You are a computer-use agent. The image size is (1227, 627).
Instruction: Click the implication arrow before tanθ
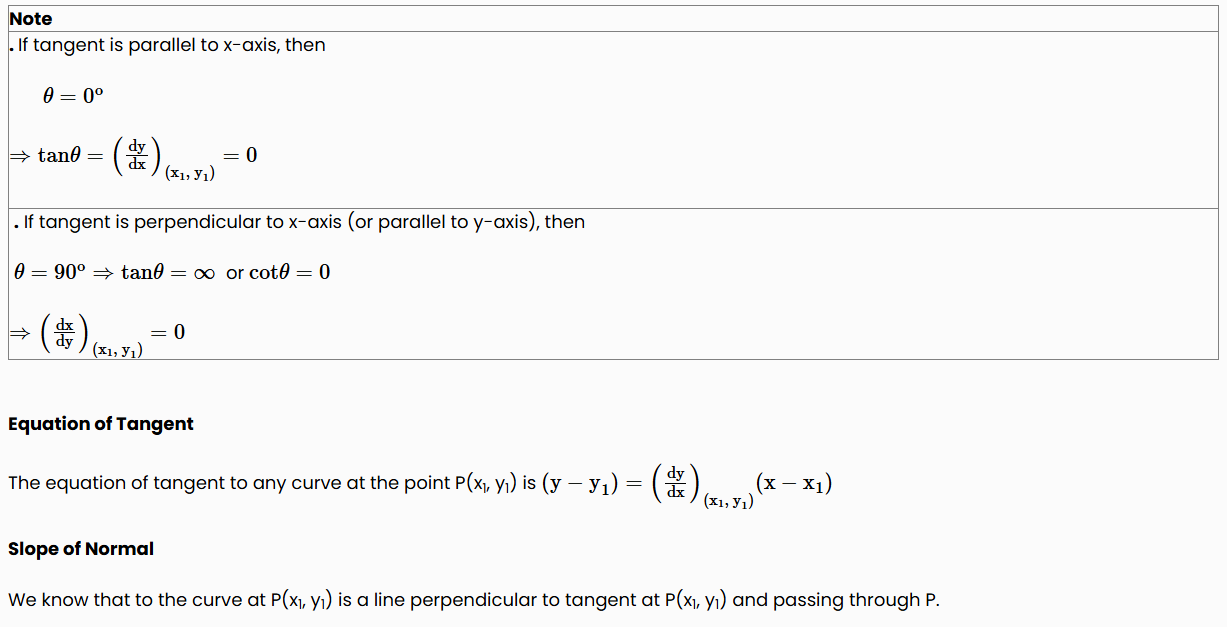(x=20, y=156)
